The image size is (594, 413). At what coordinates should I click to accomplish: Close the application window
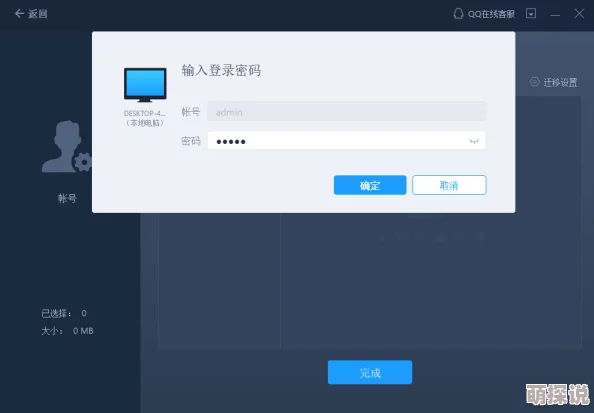point(579,14)
